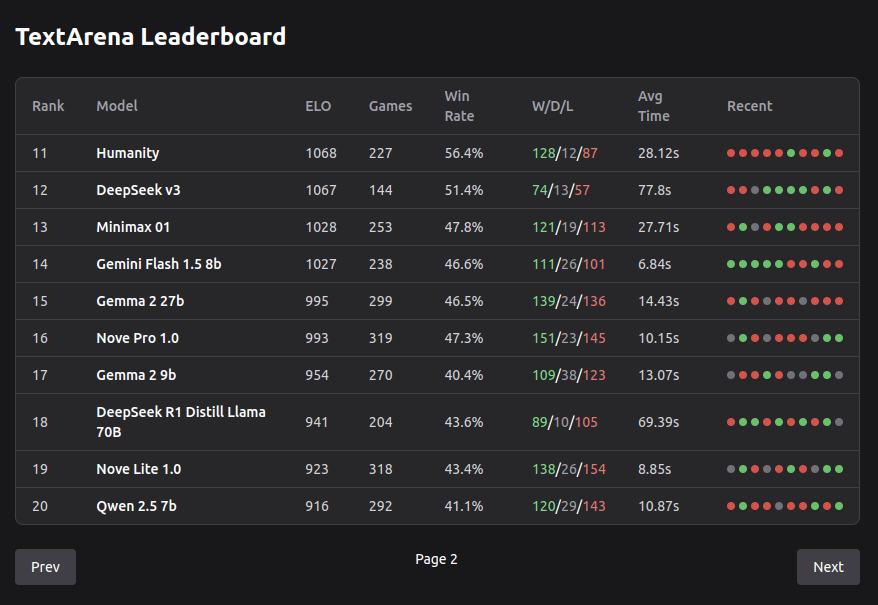Open the Nove Lite 1.0 model entry
Screen dimensions: 878x605
(x=138, y=469)
